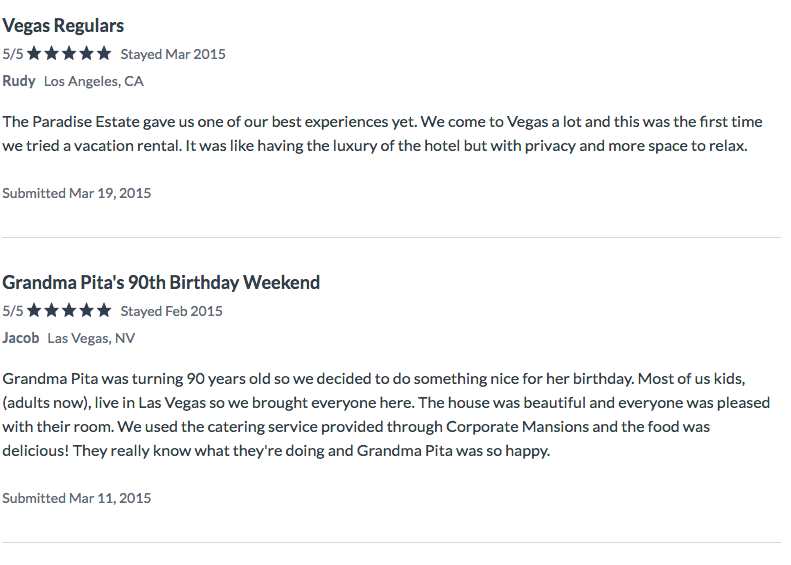
Task: Click the first star of Rudy's rating
Action: point(34,53)
